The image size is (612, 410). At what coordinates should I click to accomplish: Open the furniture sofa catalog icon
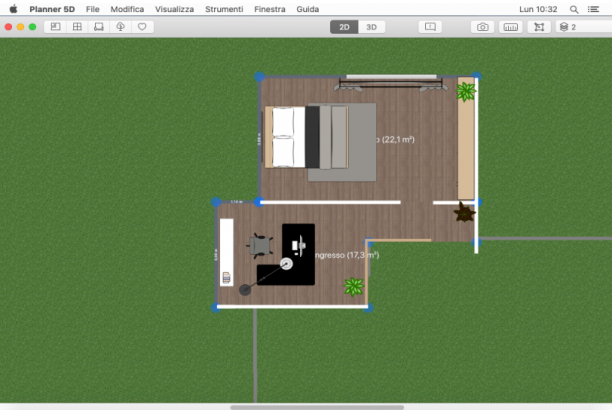pos(99,27)
